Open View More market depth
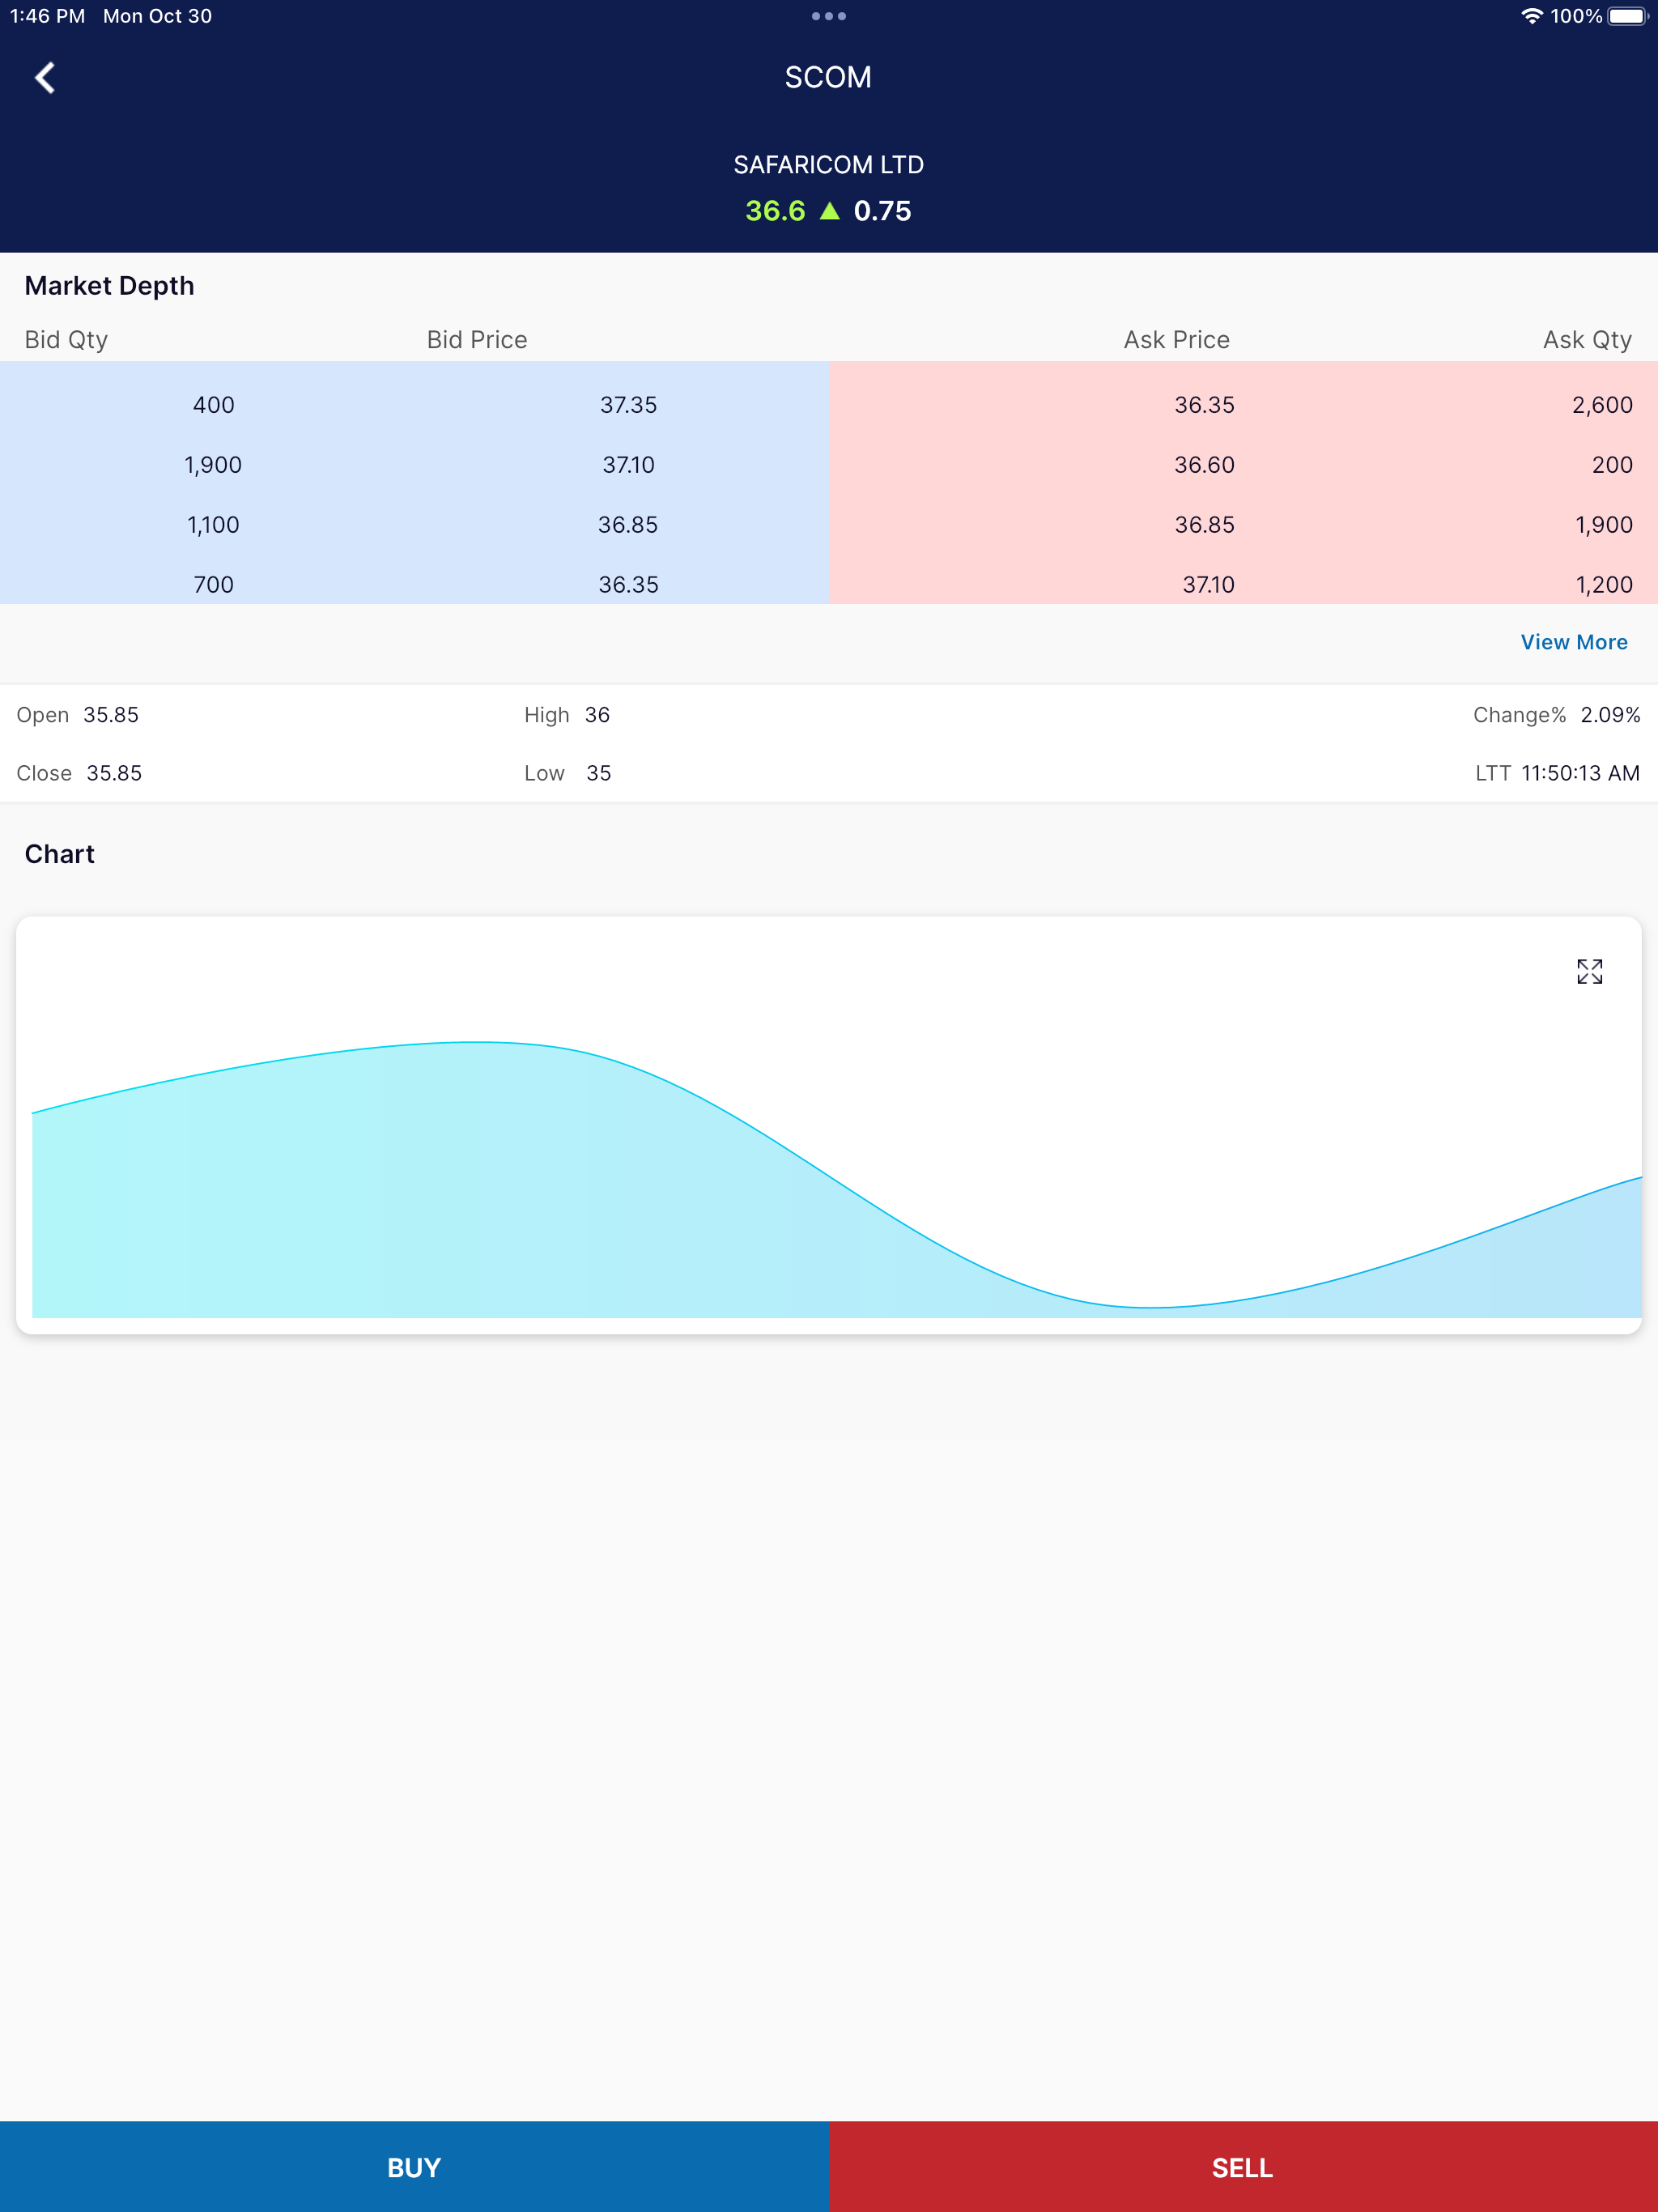This screenshot has width=1658, height=2212. click(x=1573, y=642)
